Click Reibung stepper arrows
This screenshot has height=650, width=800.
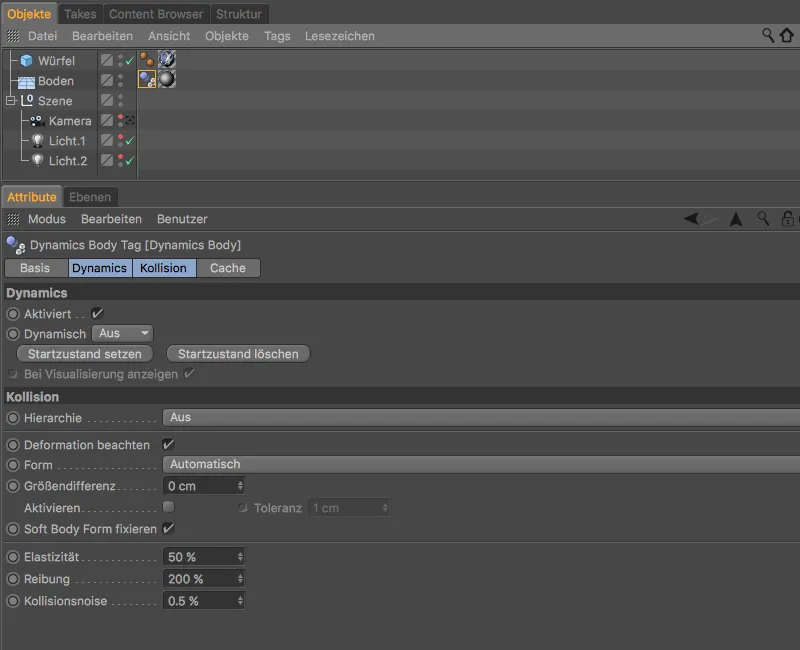point(240,579)
